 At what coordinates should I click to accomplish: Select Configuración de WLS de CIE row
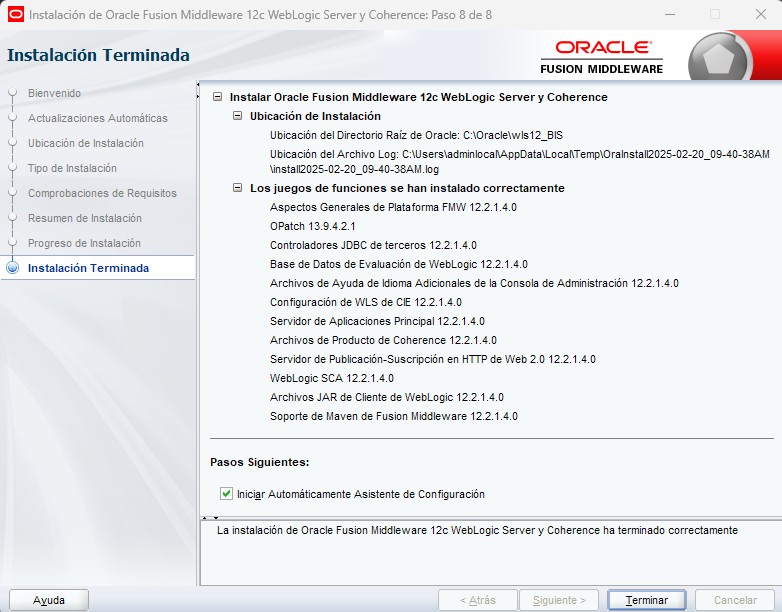tap(366, 302)
